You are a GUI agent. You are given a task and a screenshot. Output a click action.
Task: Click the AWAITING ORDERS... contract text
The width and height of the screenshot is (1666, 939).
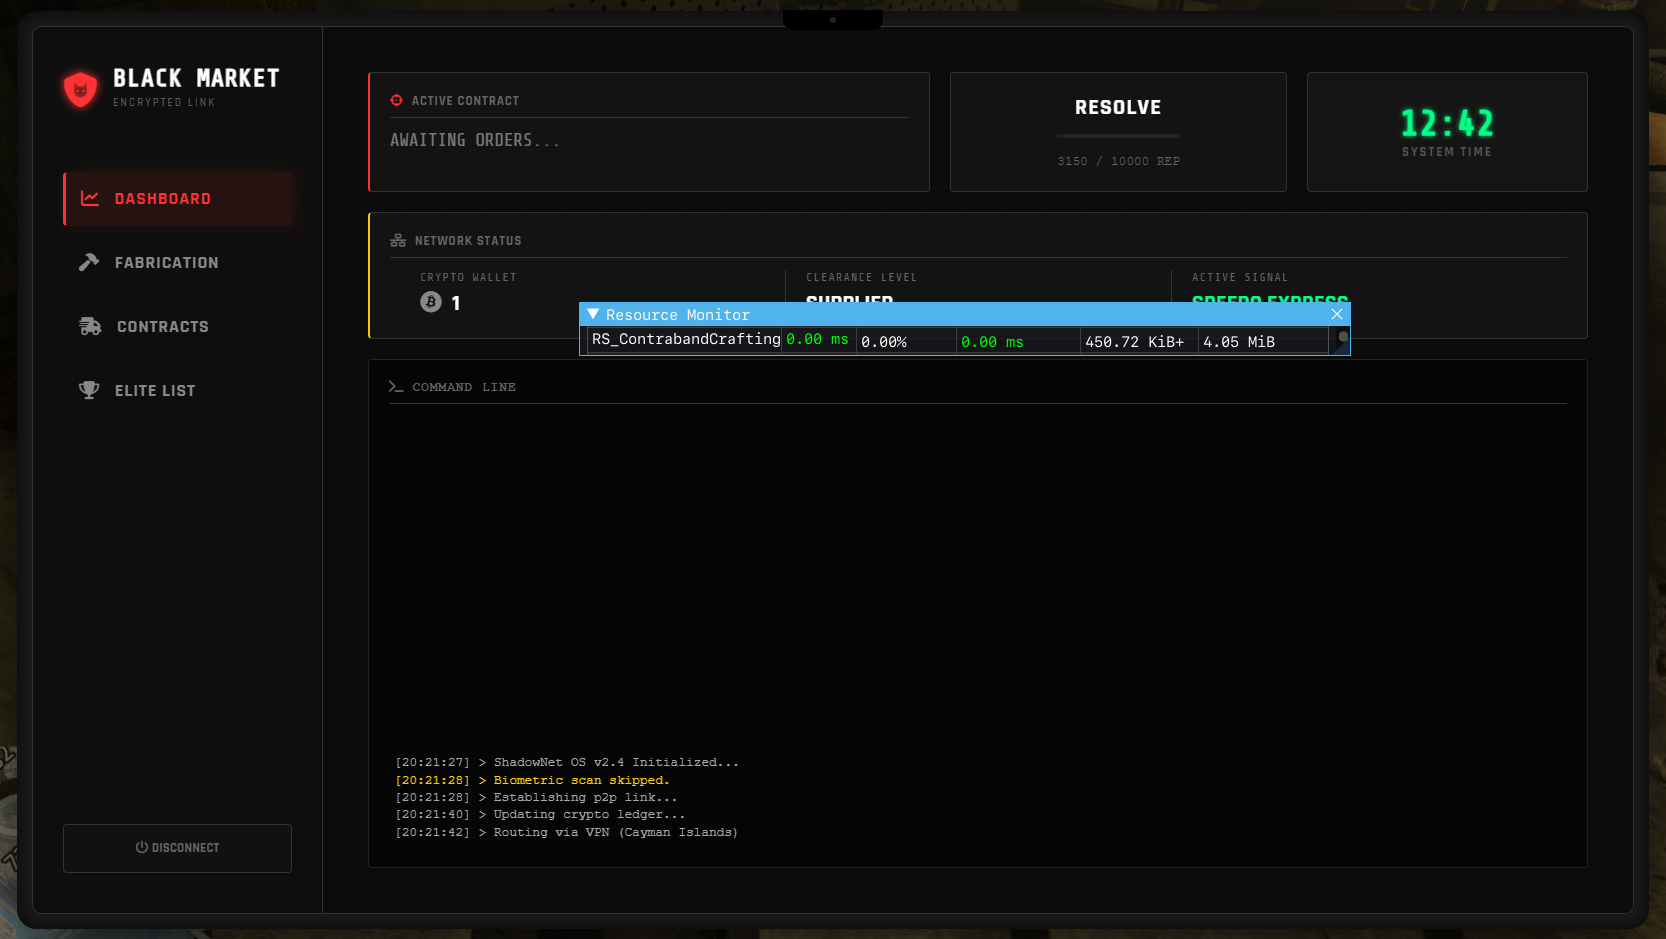[x=475, y=141]
